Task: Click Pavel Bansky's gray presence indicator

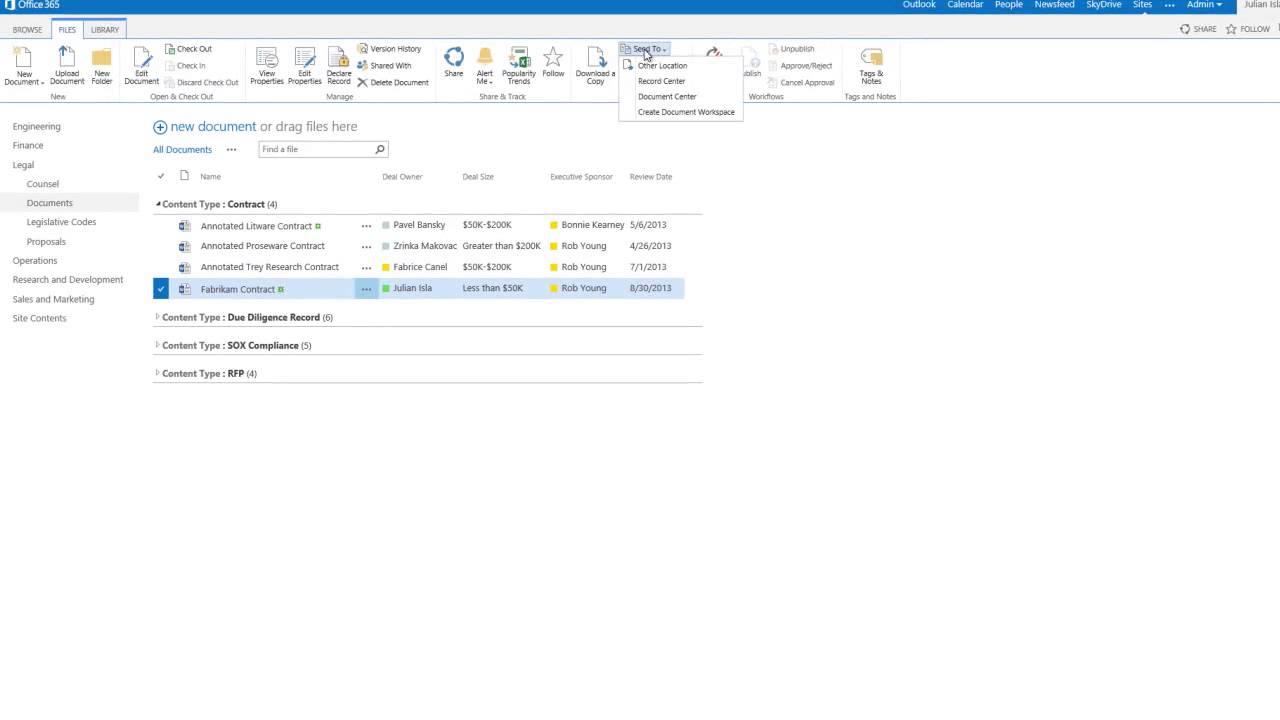Action: point(386,225)
